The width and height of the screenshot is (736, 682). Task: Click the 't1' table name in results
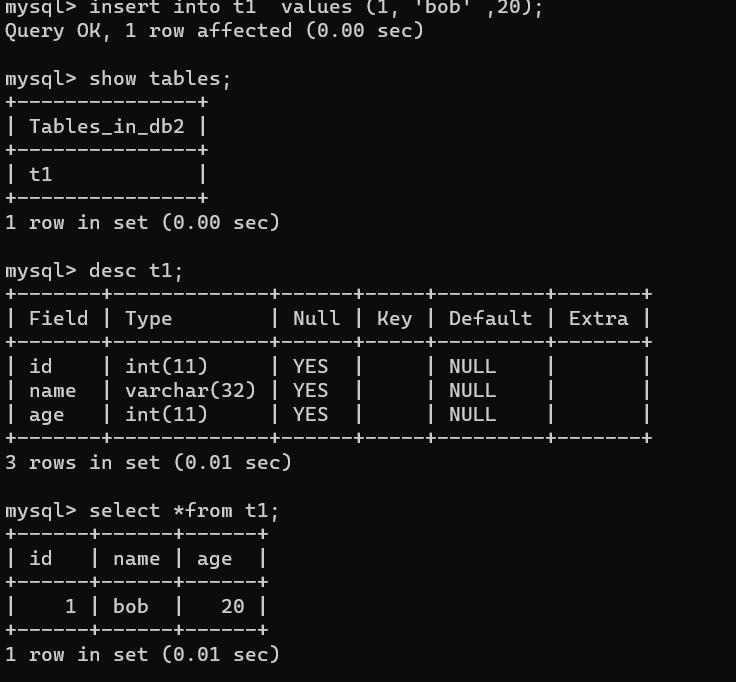[40, 174]
